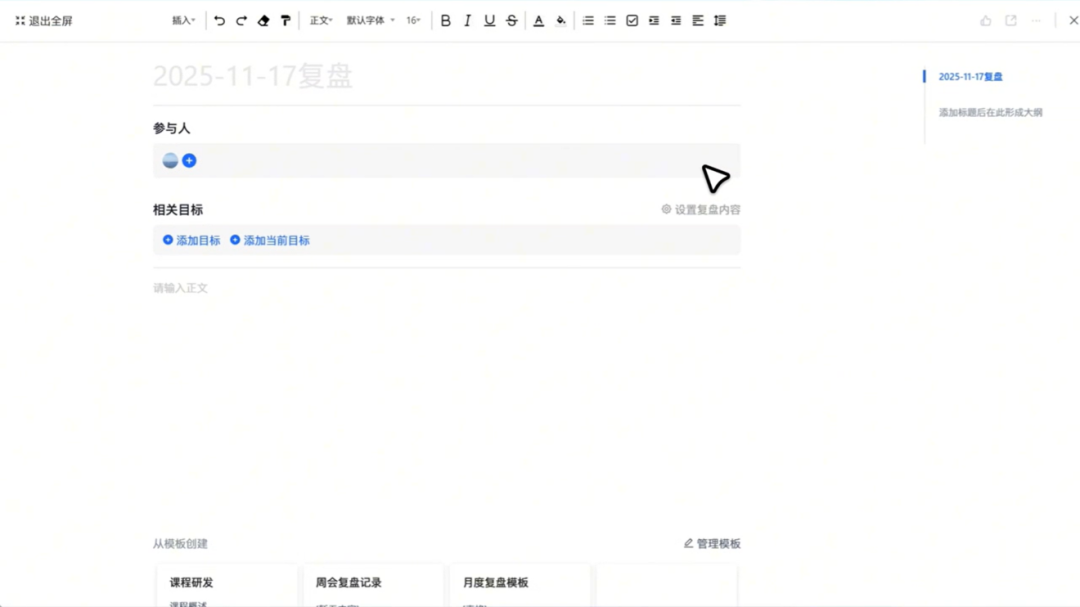Increase indent of the paragraph
Viewport: 1080px width, 607px height.
(x=654, y=21)
